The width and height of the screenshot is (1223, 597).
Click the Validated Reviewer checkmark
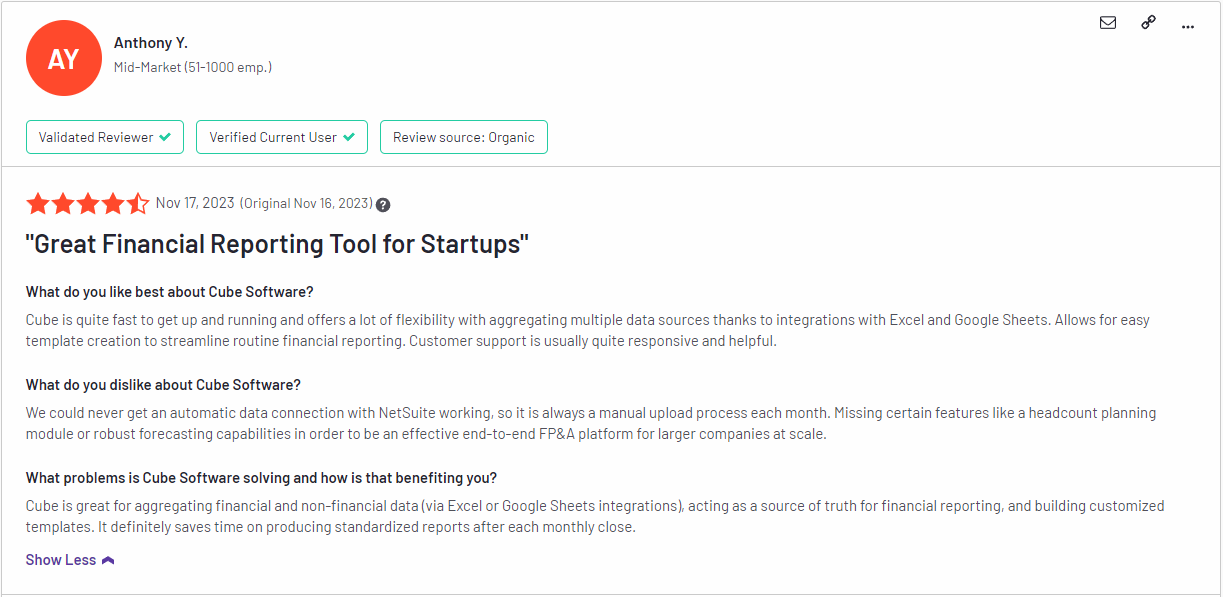[x=165, y=137]
